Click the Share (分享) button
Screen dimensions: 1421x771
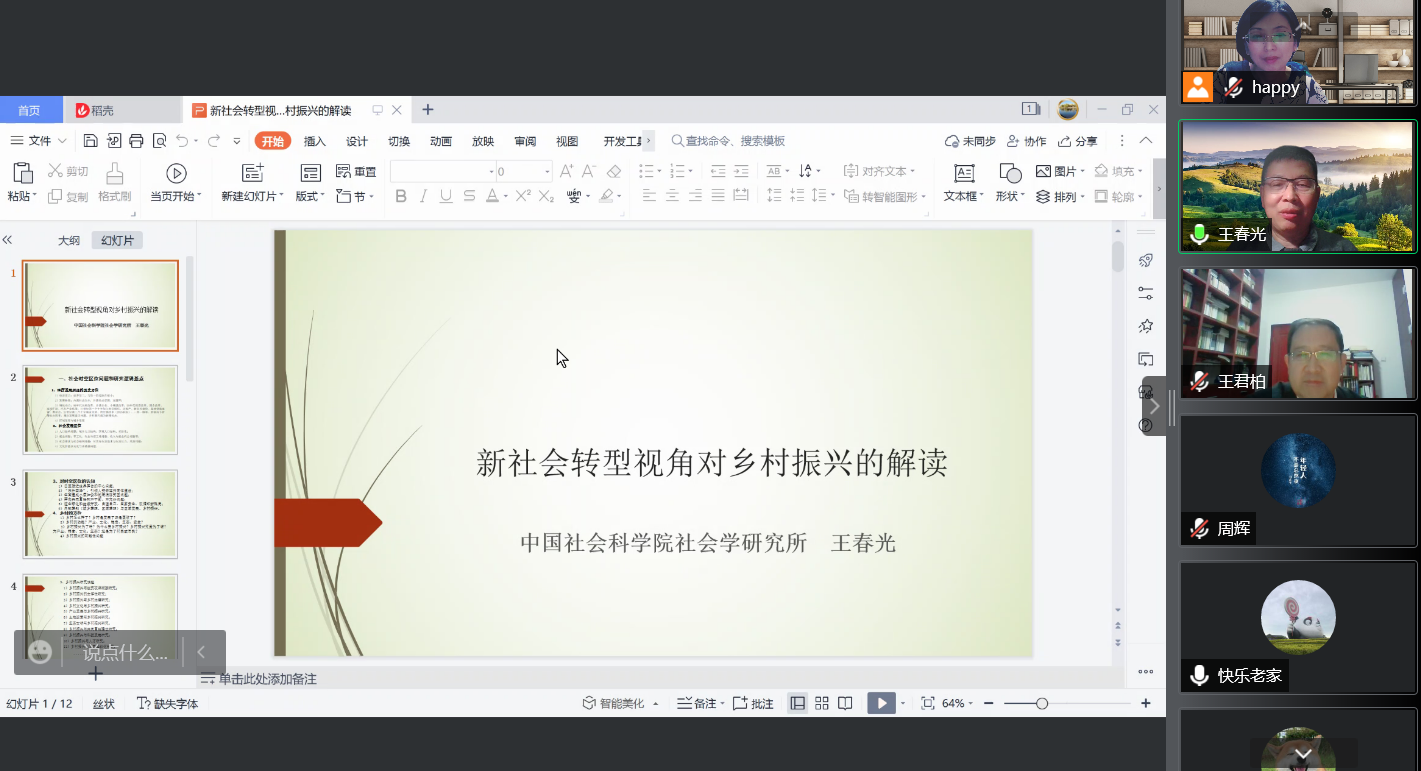pyautogui.click(x=1078, y=141)
